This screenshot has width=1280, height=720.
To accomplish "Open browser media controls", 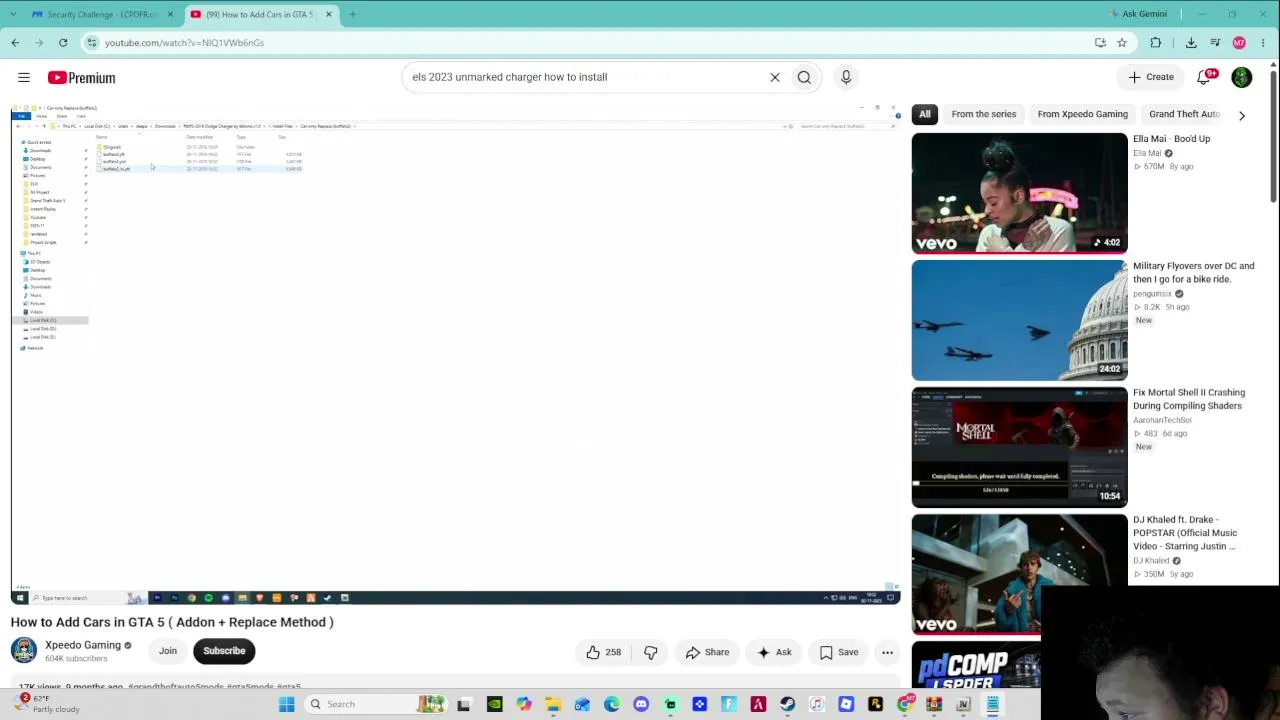I will pyautogui.click(x=1215, y=42).
